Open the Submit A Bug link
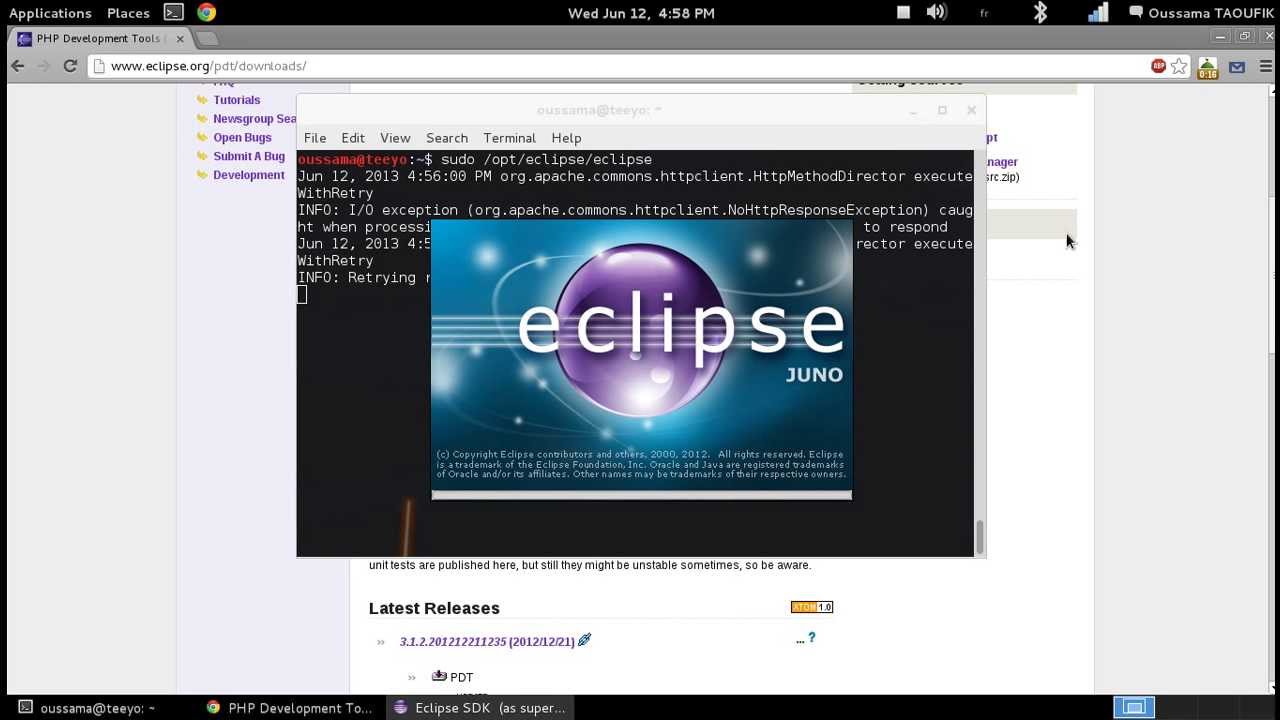The image size is (1280, 720). pyautogui.click(x=249, y=156)
